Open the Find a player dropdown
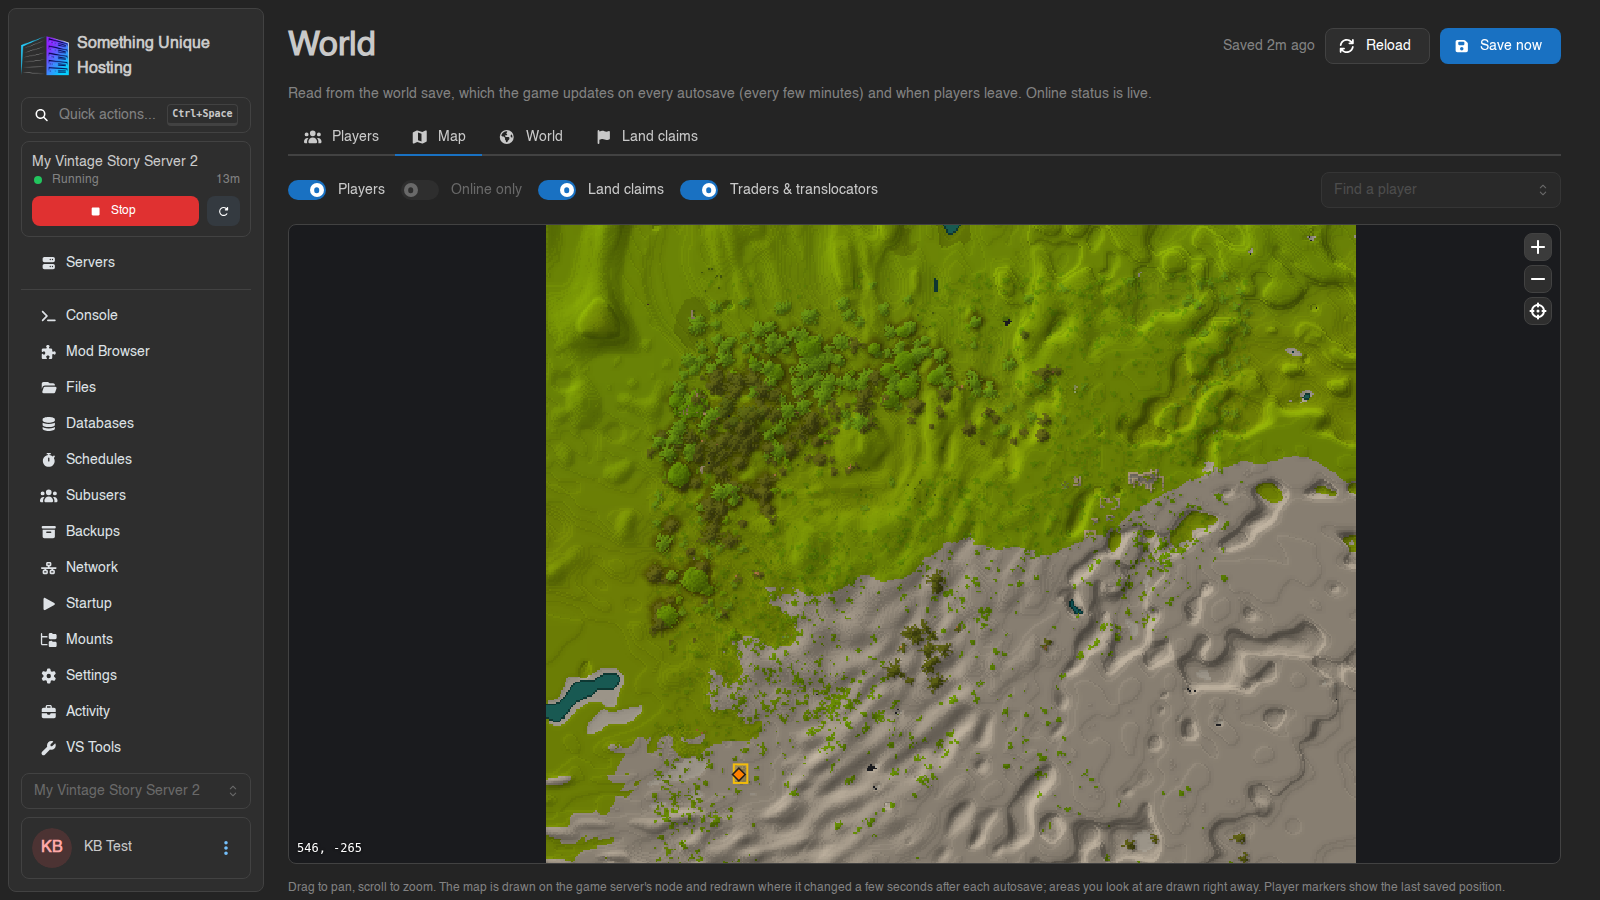Image resolution: width=1600 pixels, height=900 pixels. (x=1440, y=190)
